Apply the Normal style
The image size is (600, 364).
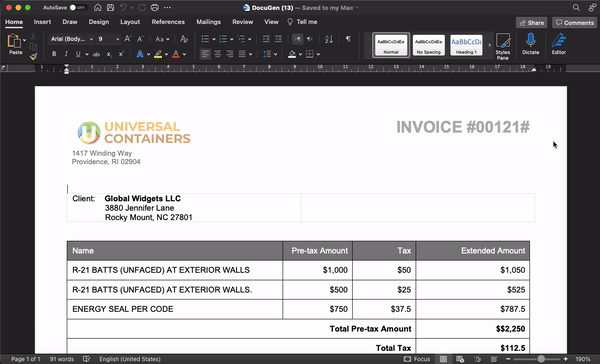click(x=391, y=45)
